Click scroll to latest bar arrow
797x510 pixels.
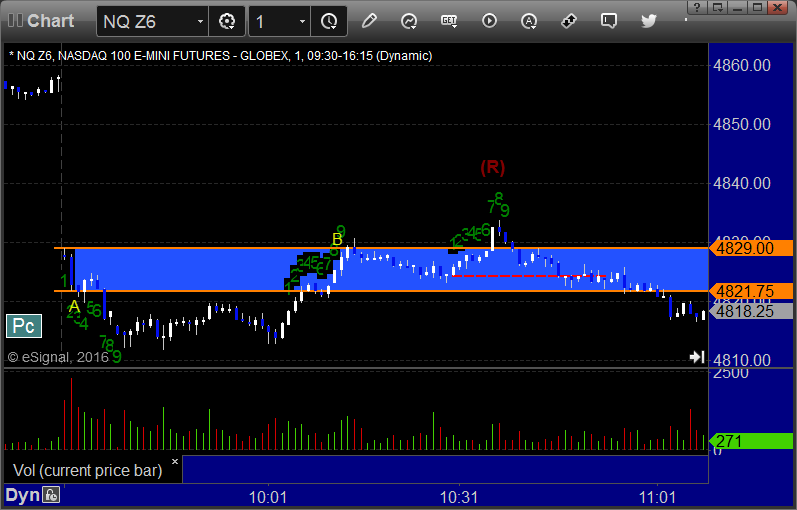697,357
